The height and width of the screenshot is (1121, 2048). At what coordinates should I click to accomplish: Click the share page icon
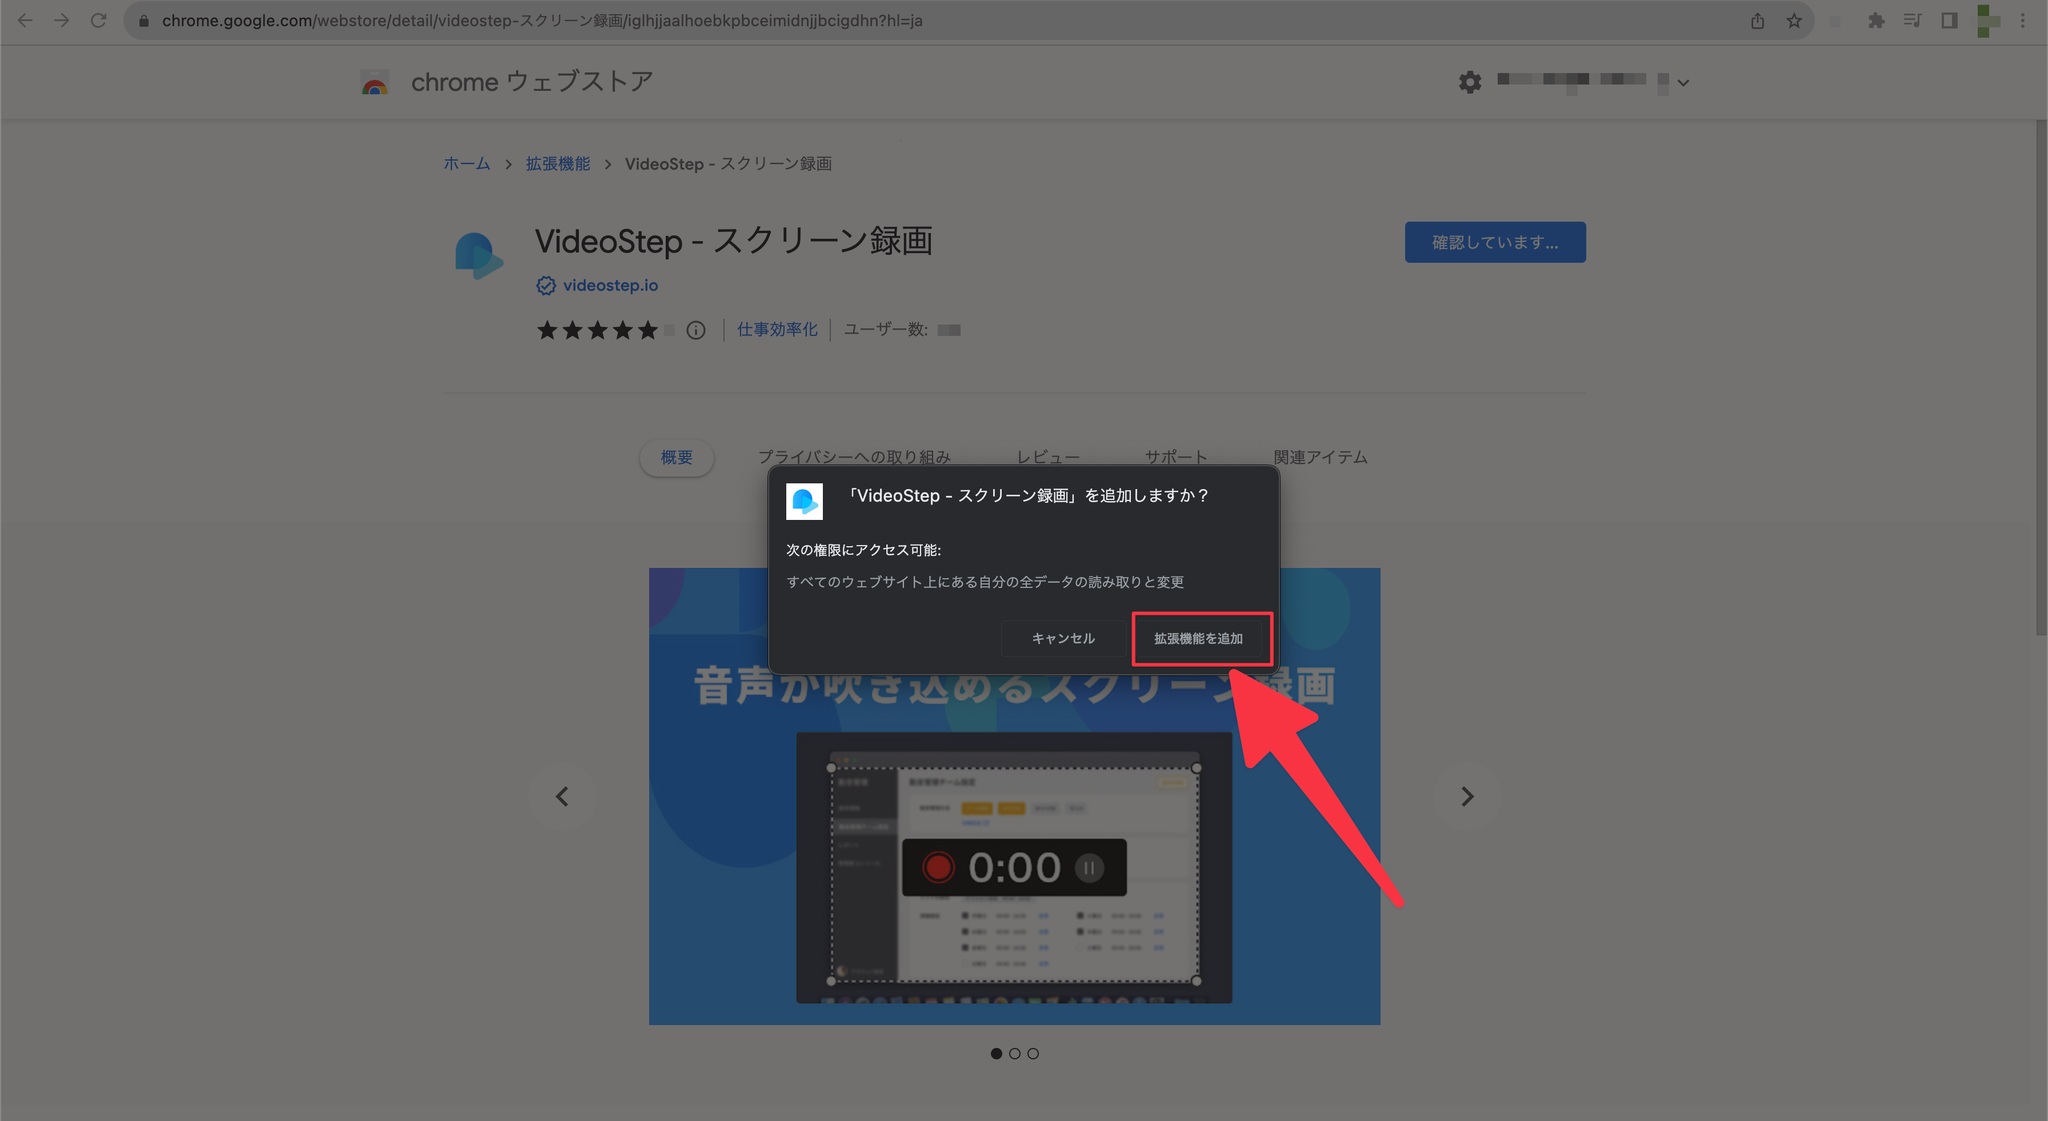click(x=1757, y=20)
